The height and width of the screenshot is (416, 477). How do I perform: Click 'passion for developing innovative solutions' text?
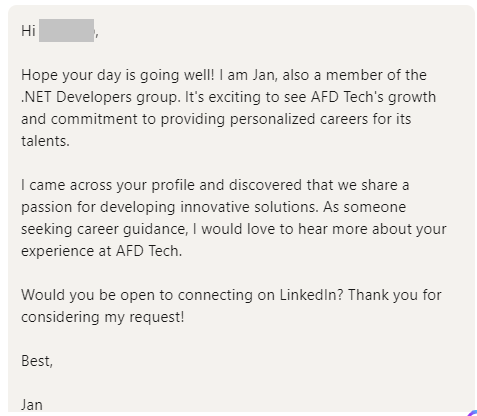[169, 207]
